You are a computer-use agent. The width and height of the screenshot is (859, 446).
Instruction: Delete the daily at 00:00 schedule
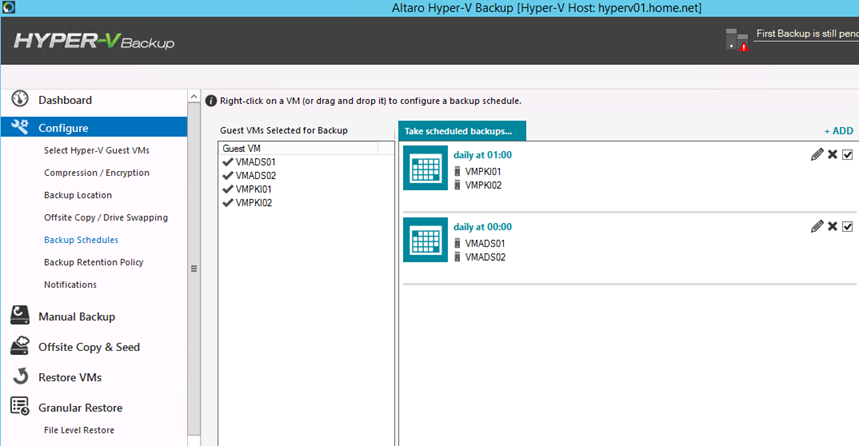(x=833, y=226)
